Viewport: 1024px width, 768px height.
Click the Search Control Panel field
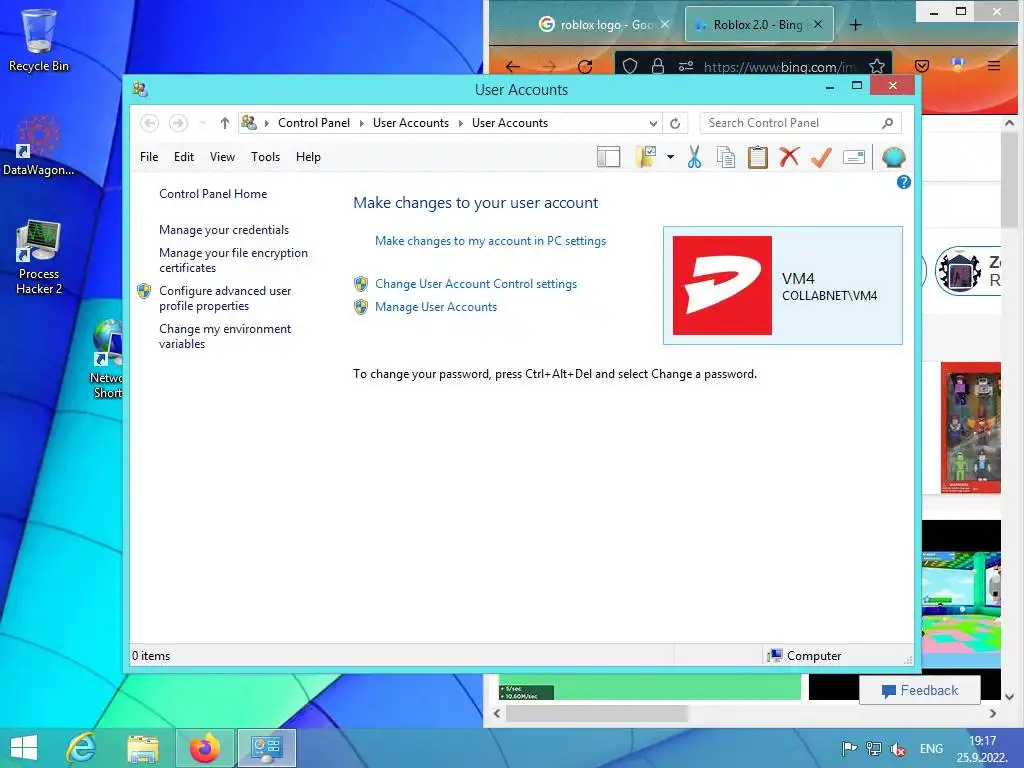[801, 123]
